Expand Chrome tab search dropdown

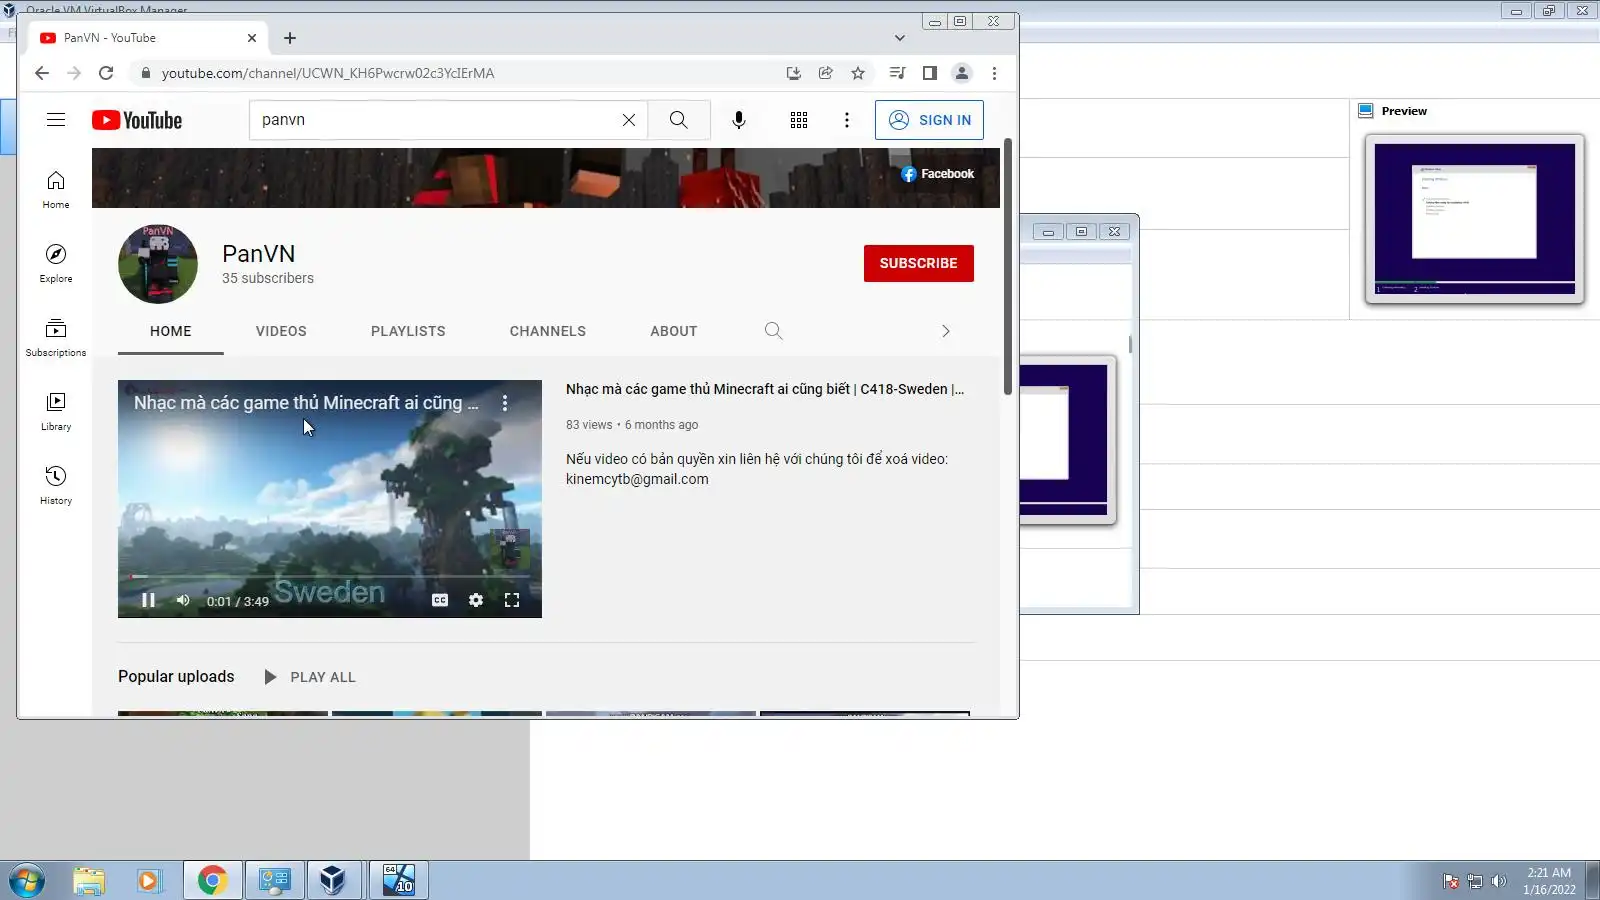(x=900, y=38)
